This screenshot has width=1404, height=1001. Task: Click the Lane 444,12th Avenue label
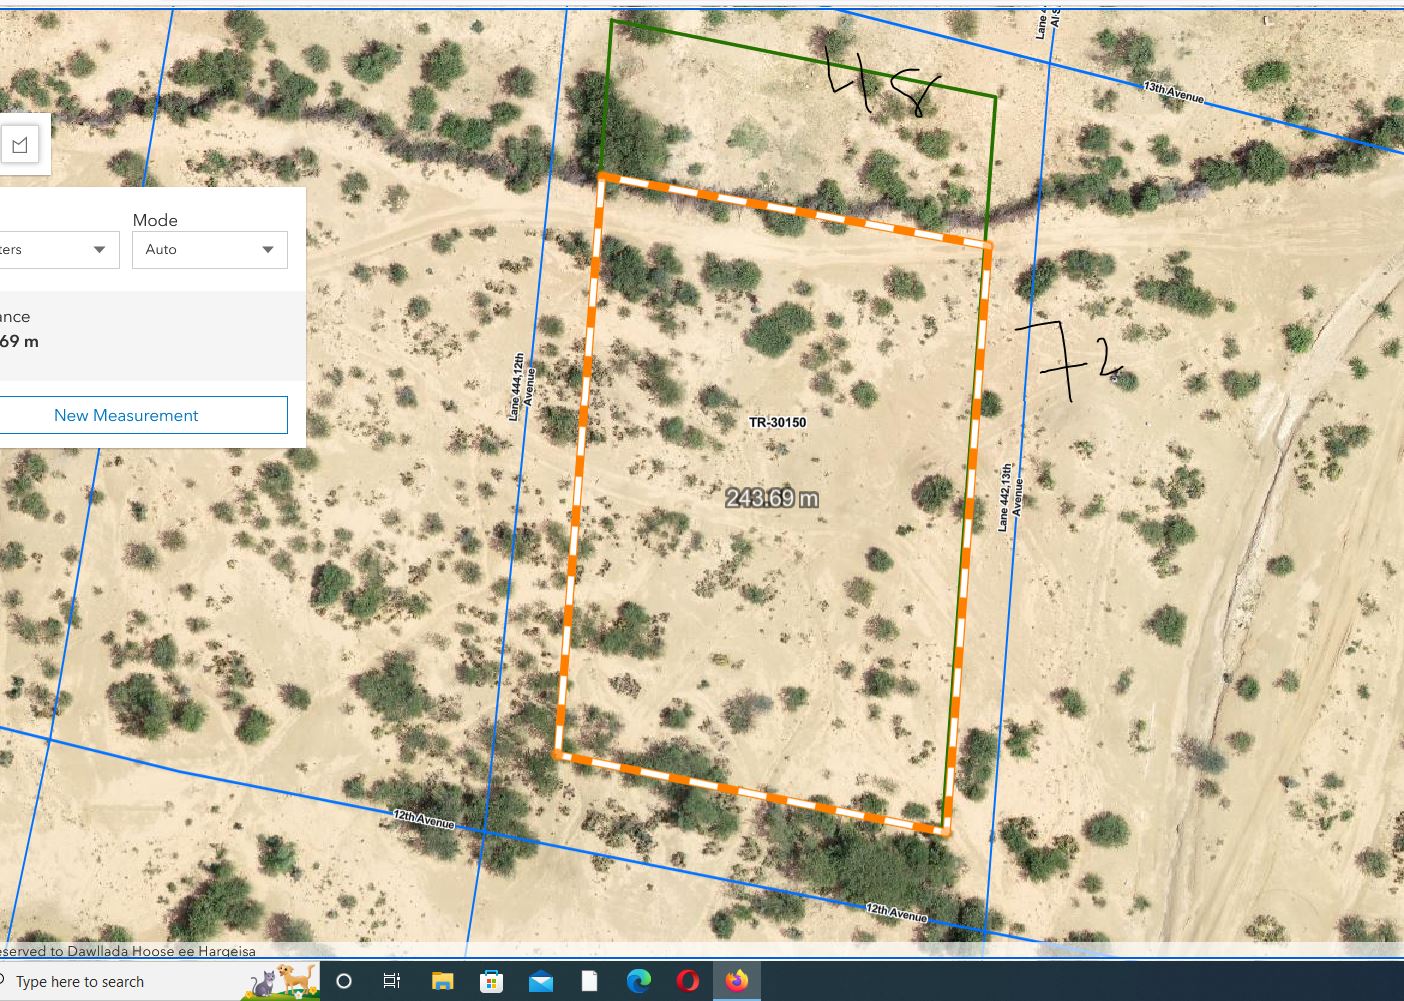point(524,386)
